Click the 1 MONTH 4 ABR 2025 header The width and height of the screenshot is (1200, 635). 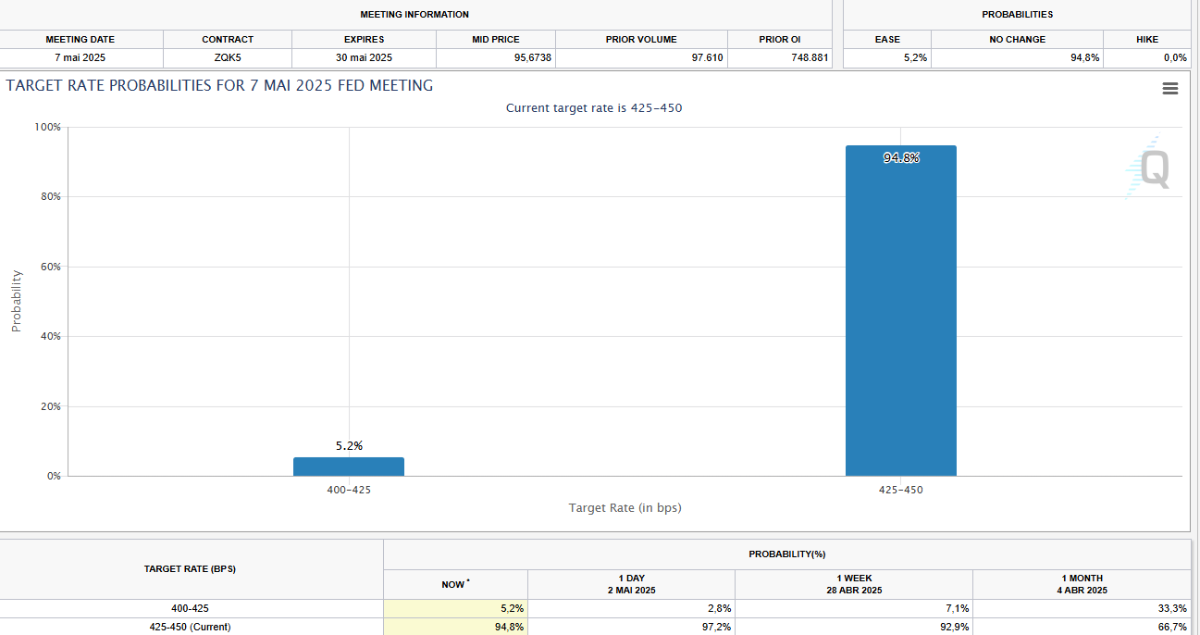[x=1082, y=584]
